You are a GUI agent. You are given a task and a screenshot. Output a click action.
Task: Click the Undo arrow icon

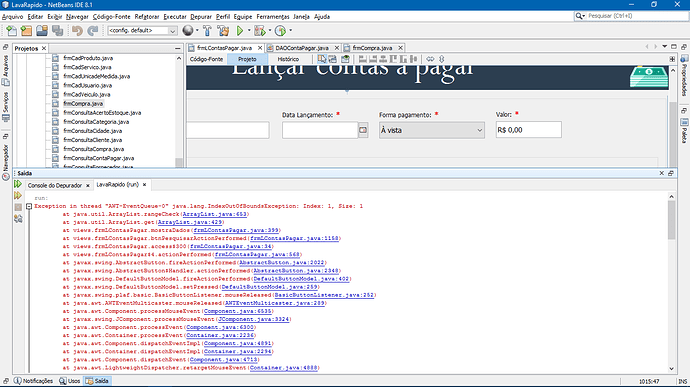(77, 31)
